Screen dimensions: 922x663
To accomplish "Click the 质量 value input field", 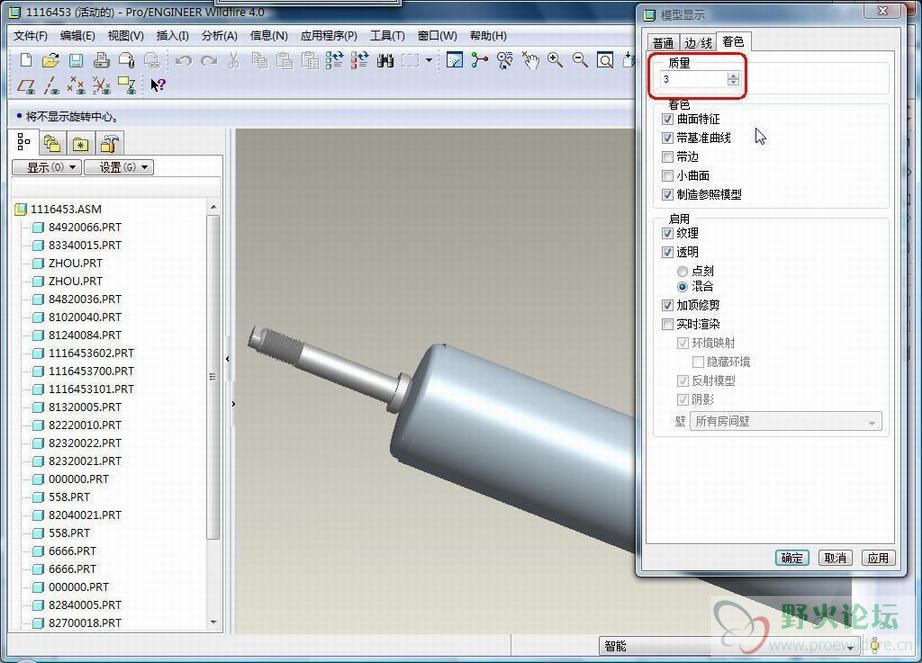I will point(693,79).
